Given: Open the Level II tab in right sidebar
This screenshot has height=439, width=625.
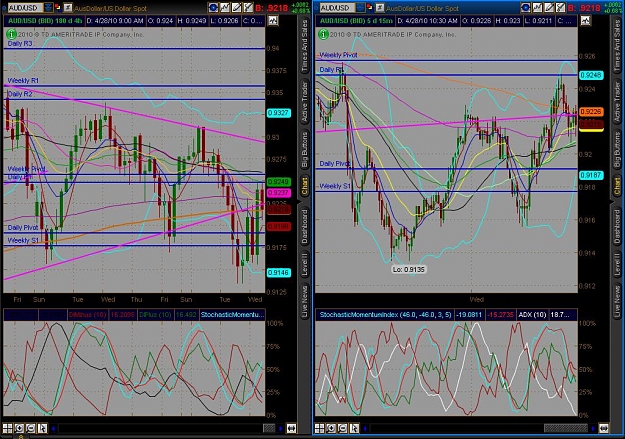Looking at the screenshot, I should [617, 264].
